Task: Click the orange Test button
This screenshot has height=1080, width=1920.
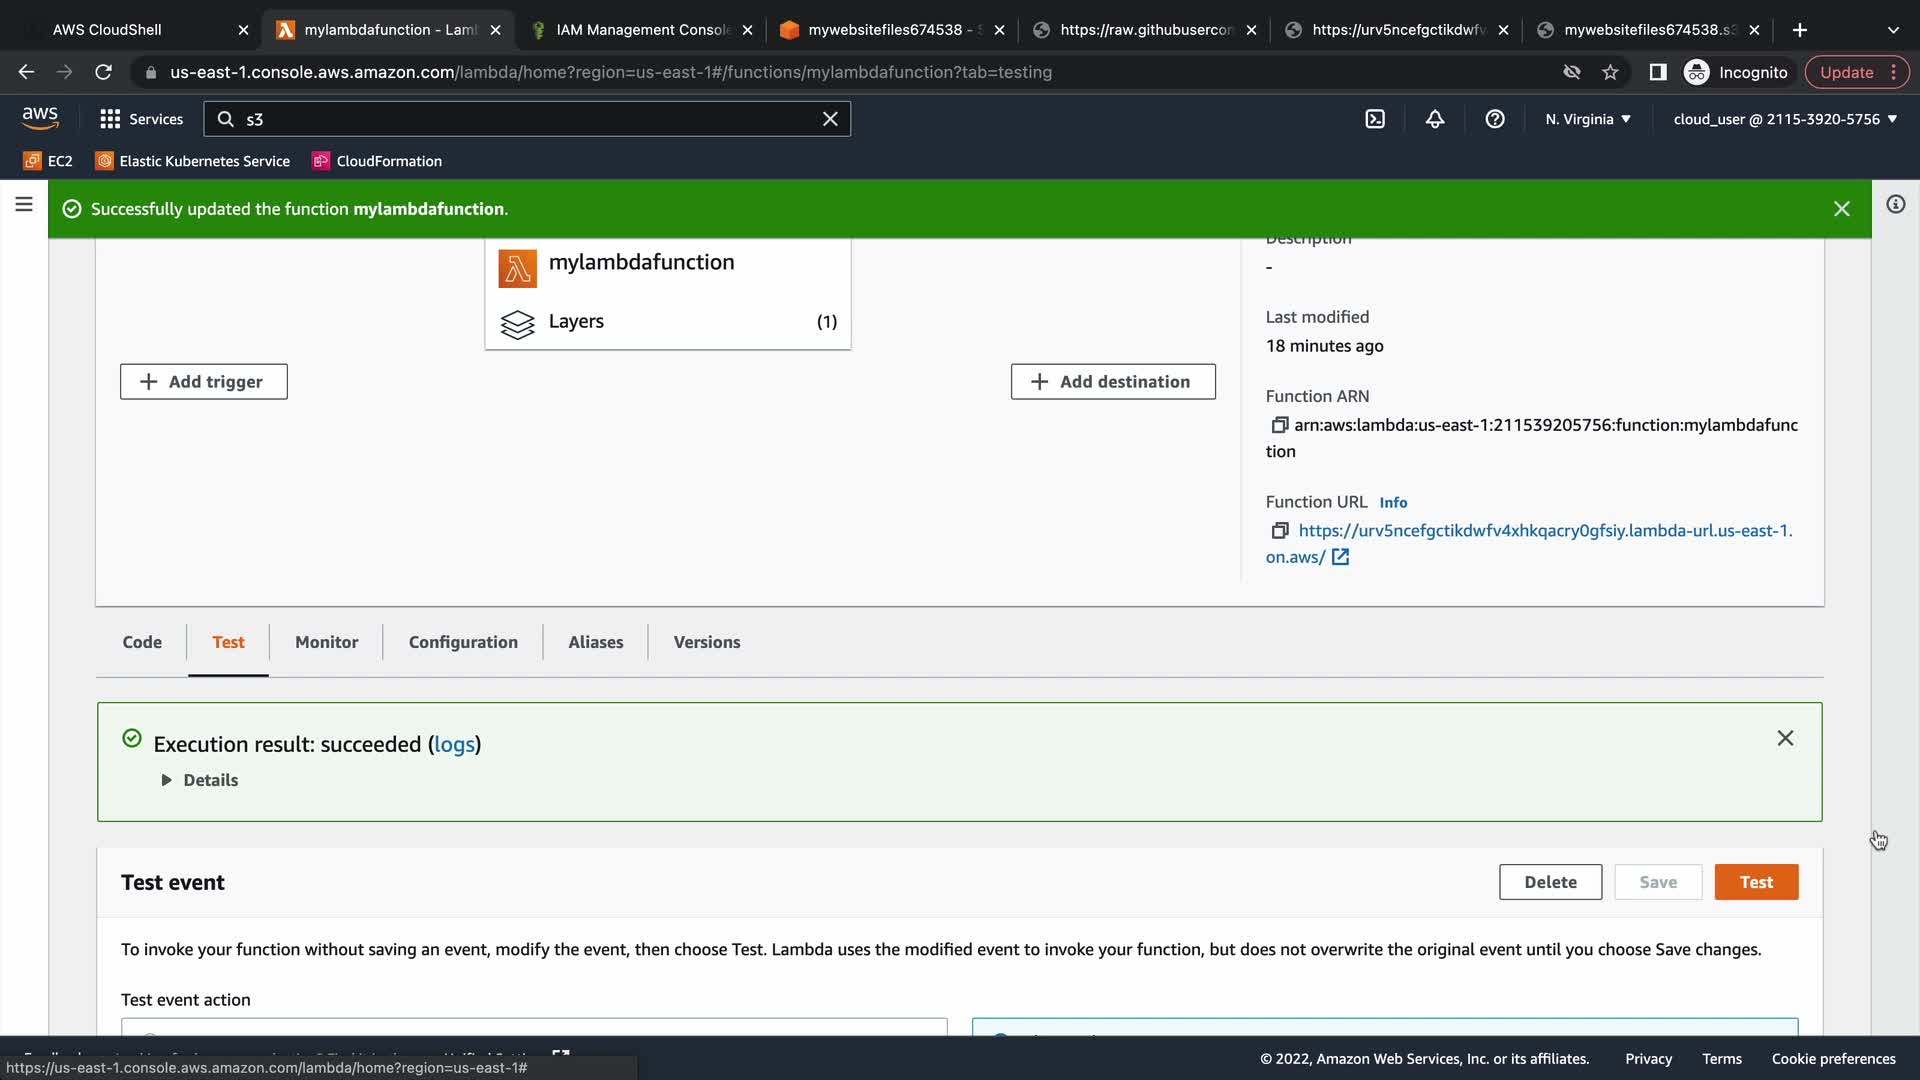Action: [1756, 882]
